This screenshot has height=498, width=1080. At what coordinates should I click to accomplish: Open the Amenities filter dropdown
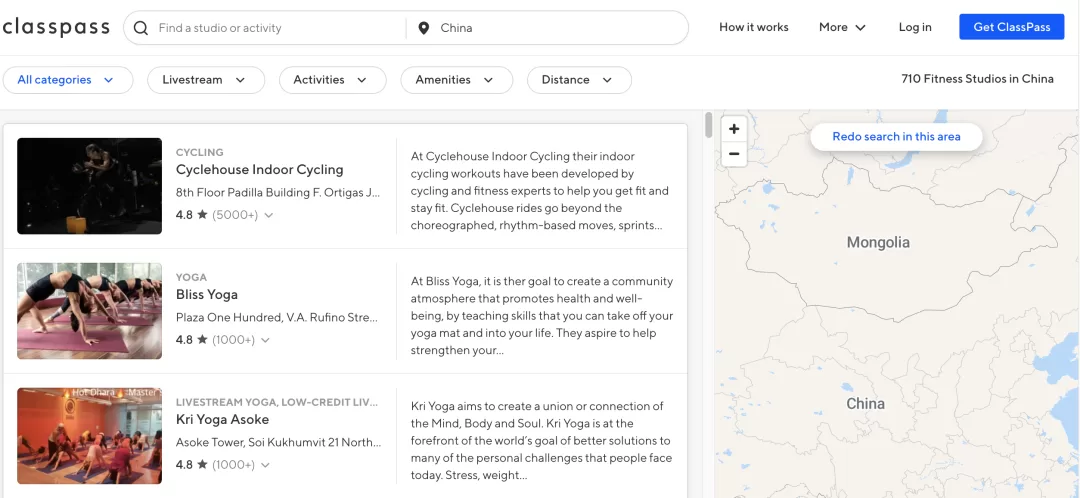point(457,80)
